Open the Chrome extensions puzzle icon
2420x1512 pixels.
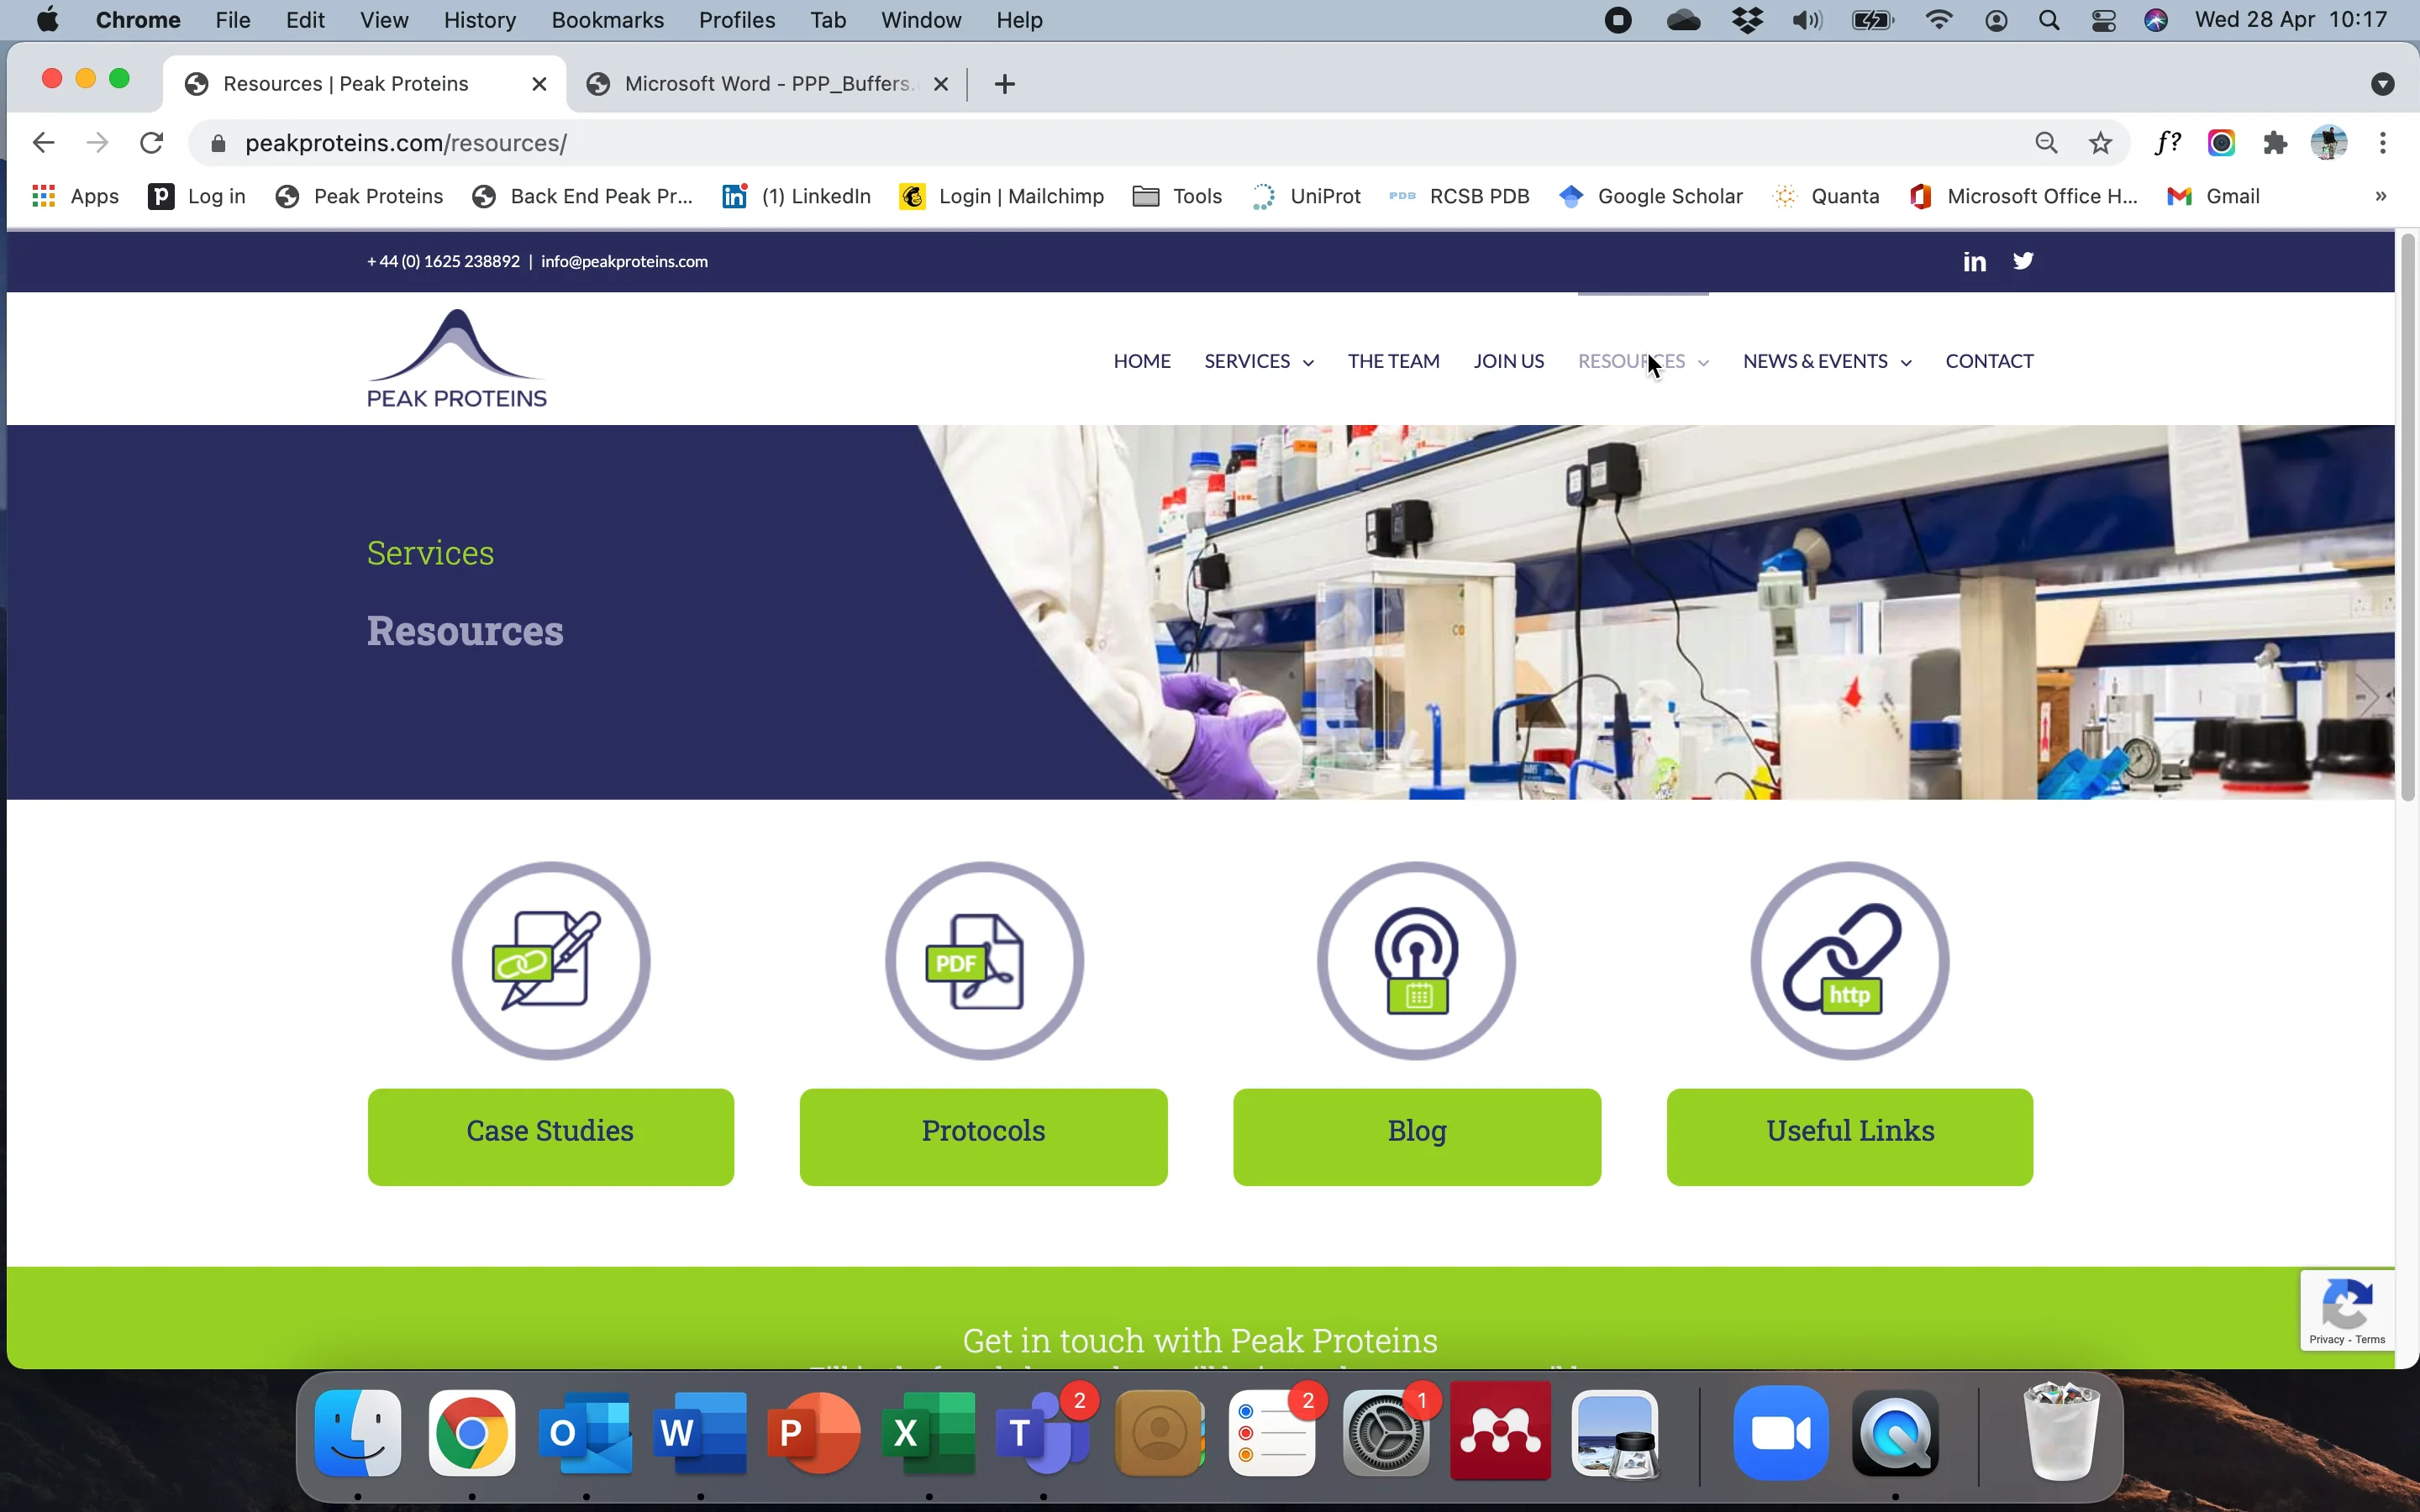[x=2276, y=143]
